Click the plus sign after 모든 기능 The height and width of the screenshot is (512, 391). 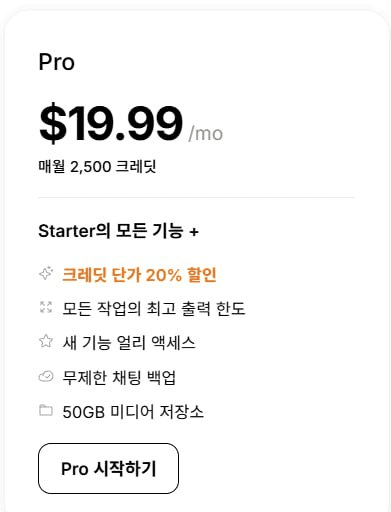pos(194,231)
